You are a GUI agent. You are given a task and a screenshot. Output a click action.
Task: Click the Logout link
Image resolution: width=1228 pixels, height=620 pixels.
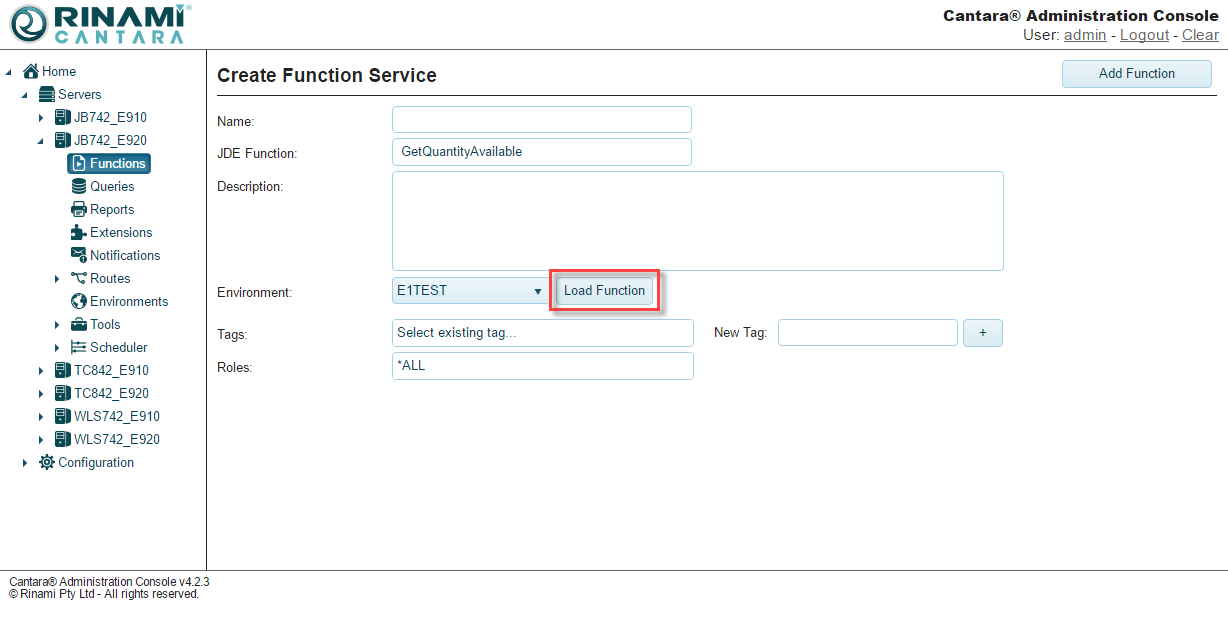pos(1144,35)
